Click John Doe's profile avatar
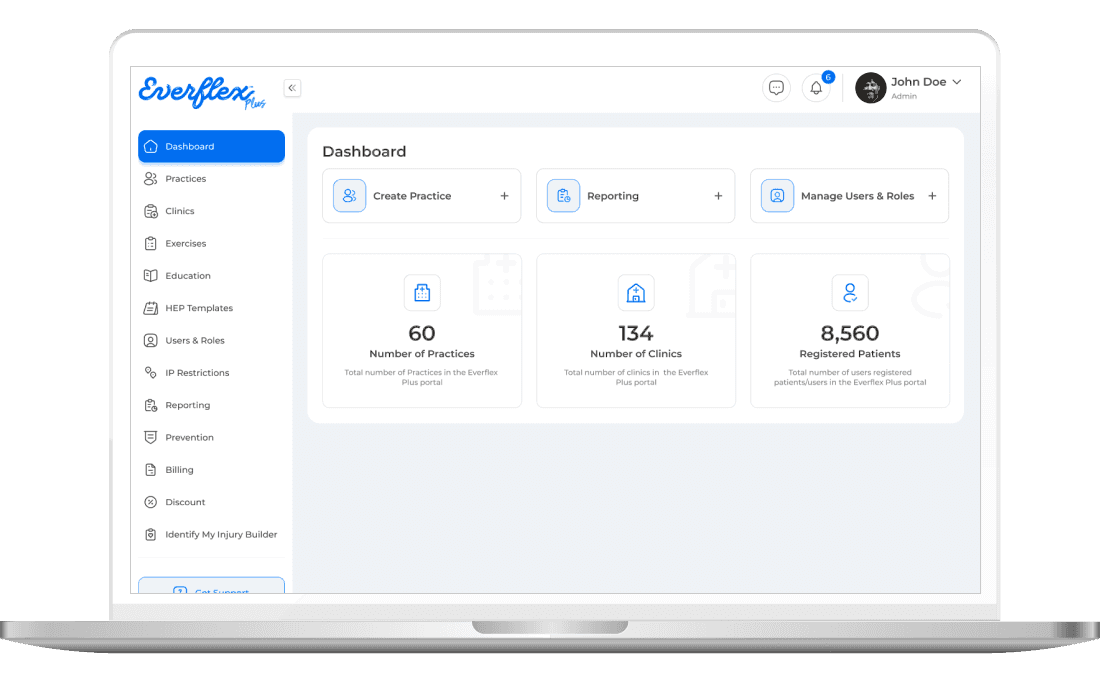This screenshot has height=700, width=1100. (x=871, y=88)
